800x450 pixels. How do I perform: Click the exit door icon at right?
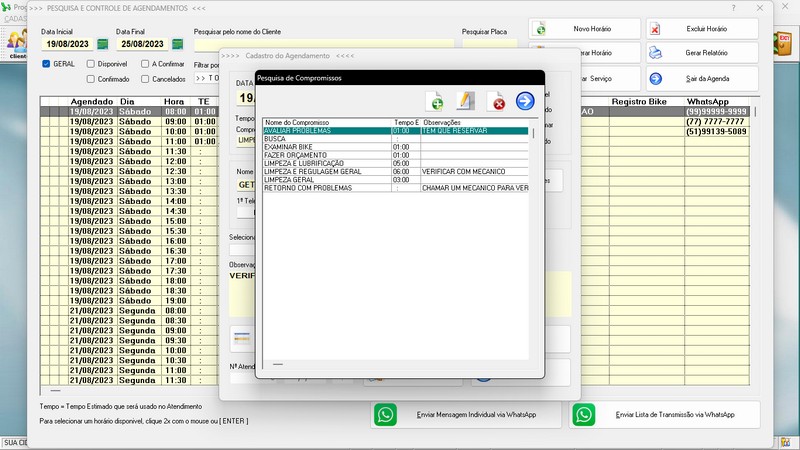[783, 43]
